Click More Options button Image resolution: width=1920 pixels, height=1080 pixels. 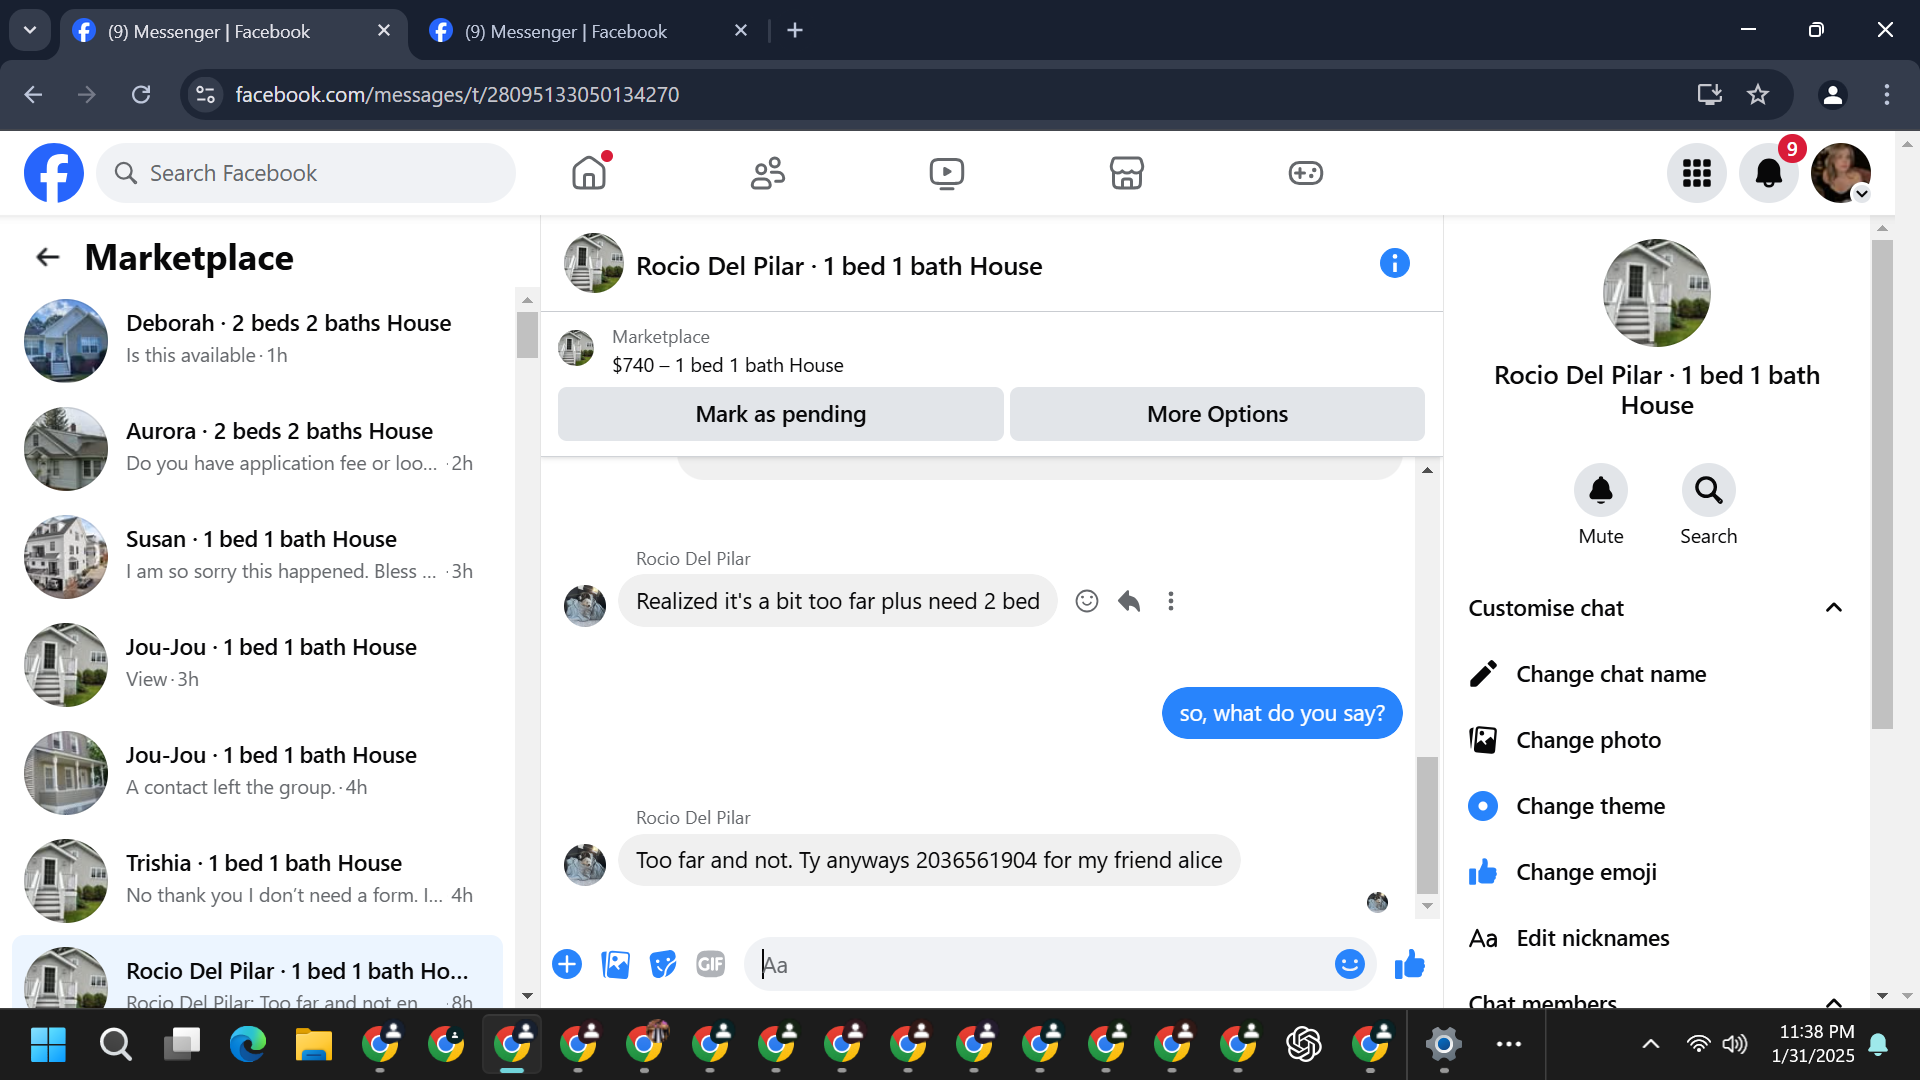click(x=1217, y=414)
